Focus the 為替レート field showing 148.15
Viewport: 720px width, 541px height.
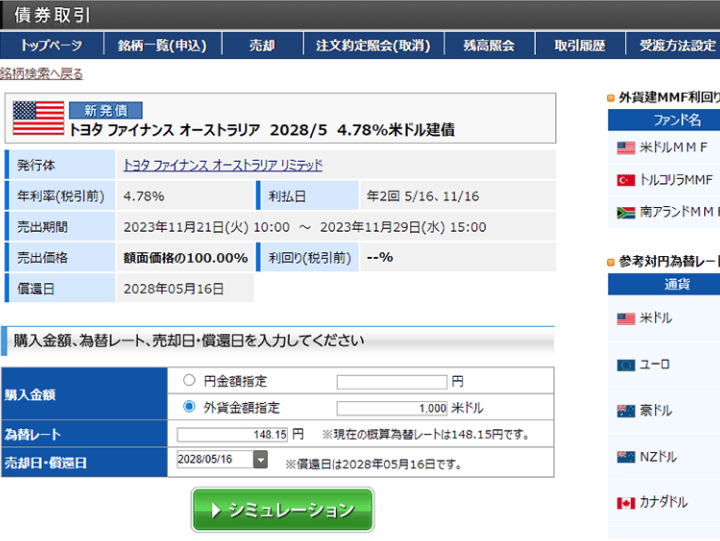[232, 434]
